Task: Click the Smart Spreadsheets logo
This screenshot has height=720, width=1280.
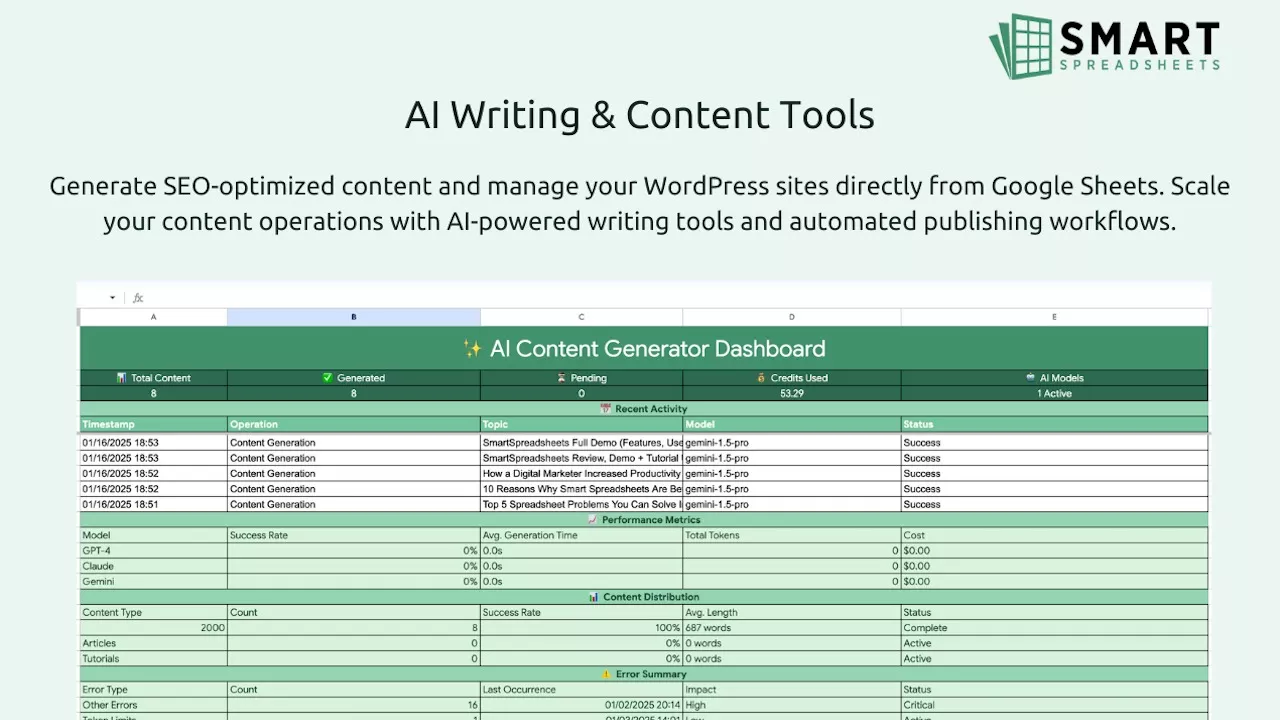Action: coord(1104,46)
